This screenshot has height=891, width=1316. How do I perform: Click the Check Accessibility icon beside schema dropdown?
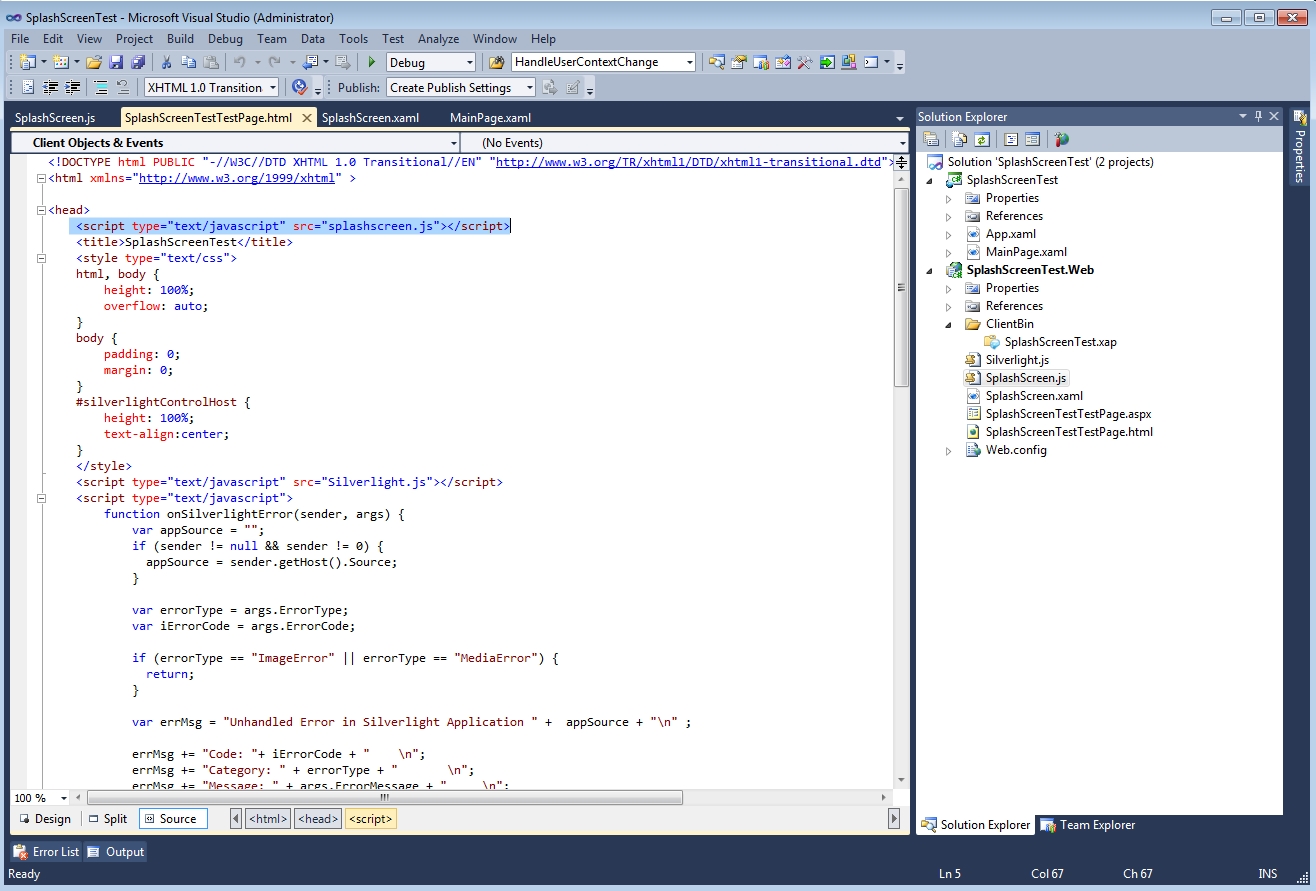pyautogui.click(x=298, y=88)
